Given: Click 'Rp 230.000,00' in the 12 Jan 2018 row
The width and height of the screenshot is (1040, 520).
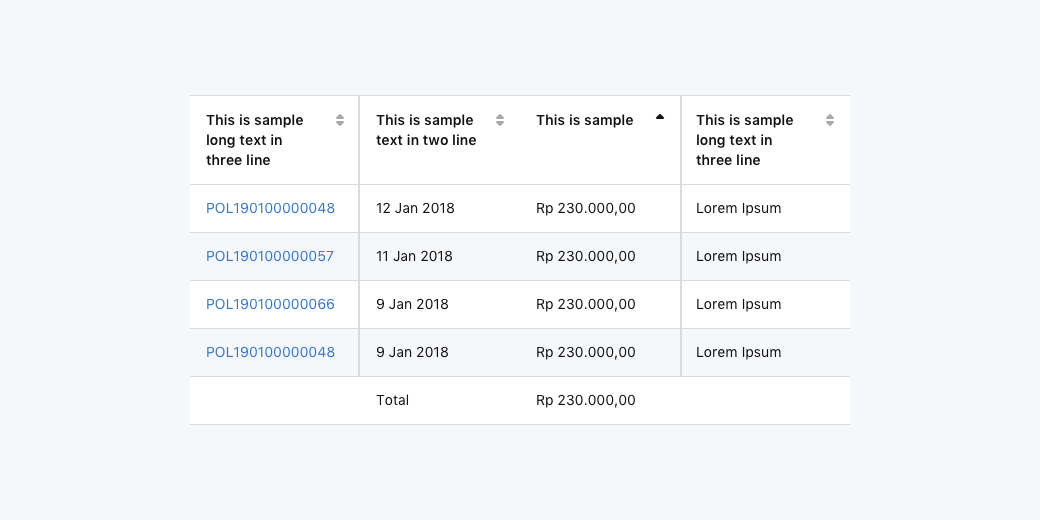Looking at the screenshot, I should [586, 208].
